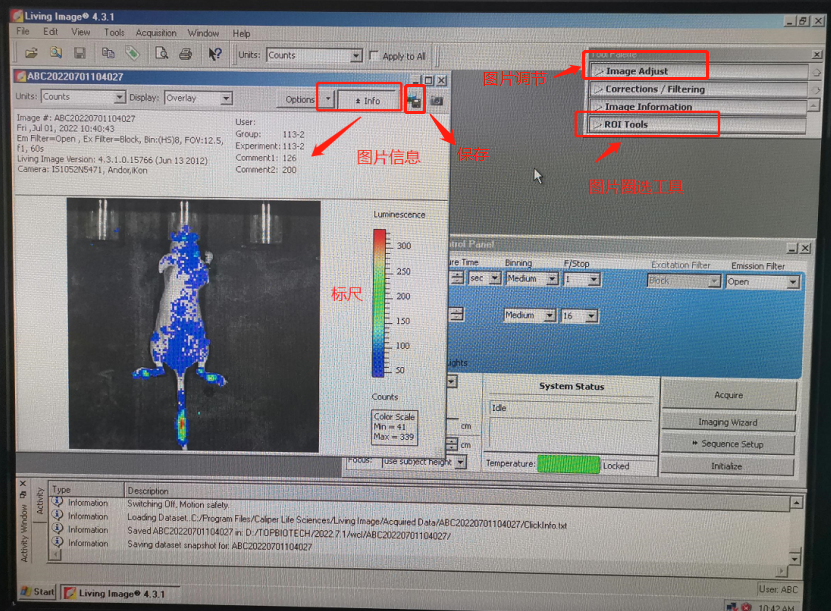Open the View menu

pyautogui.click(x=81, y=32)
